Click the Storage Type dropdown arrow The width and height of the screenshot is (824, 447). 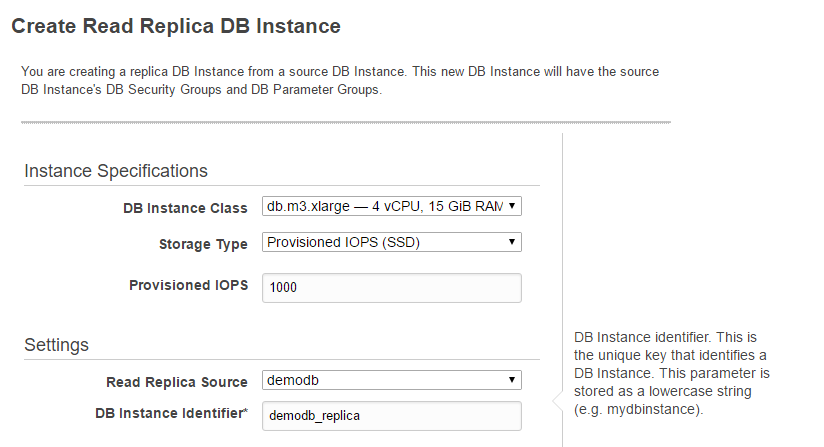coord(511,242)
